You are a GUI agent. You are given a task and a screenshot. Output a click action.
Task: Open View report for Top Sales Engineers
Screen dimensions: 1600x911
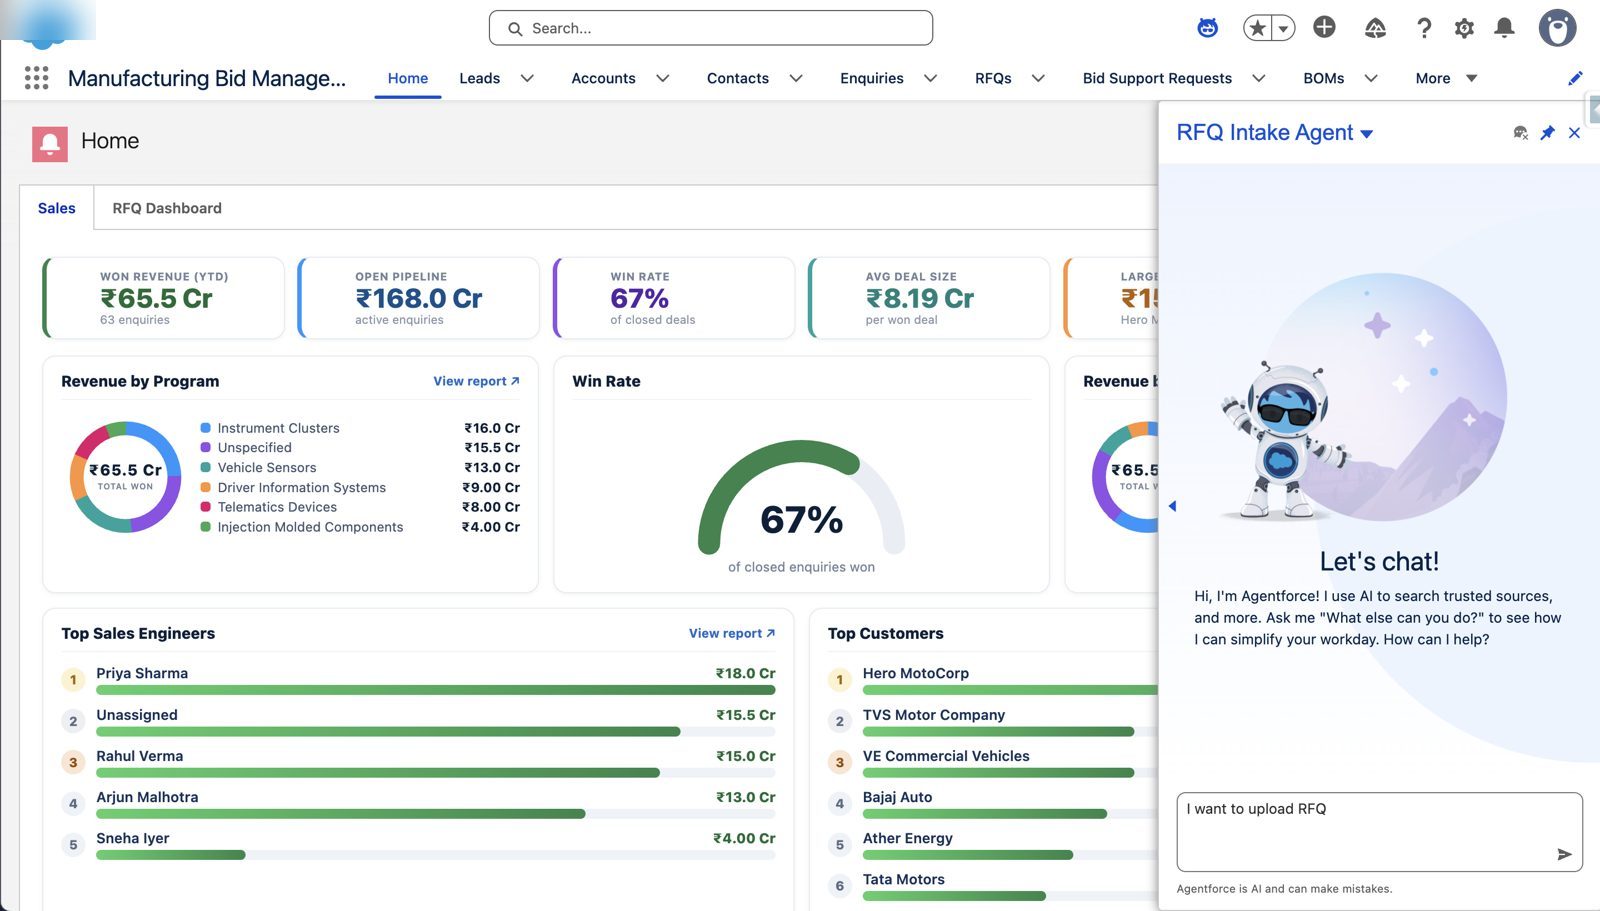click(732, 633)
